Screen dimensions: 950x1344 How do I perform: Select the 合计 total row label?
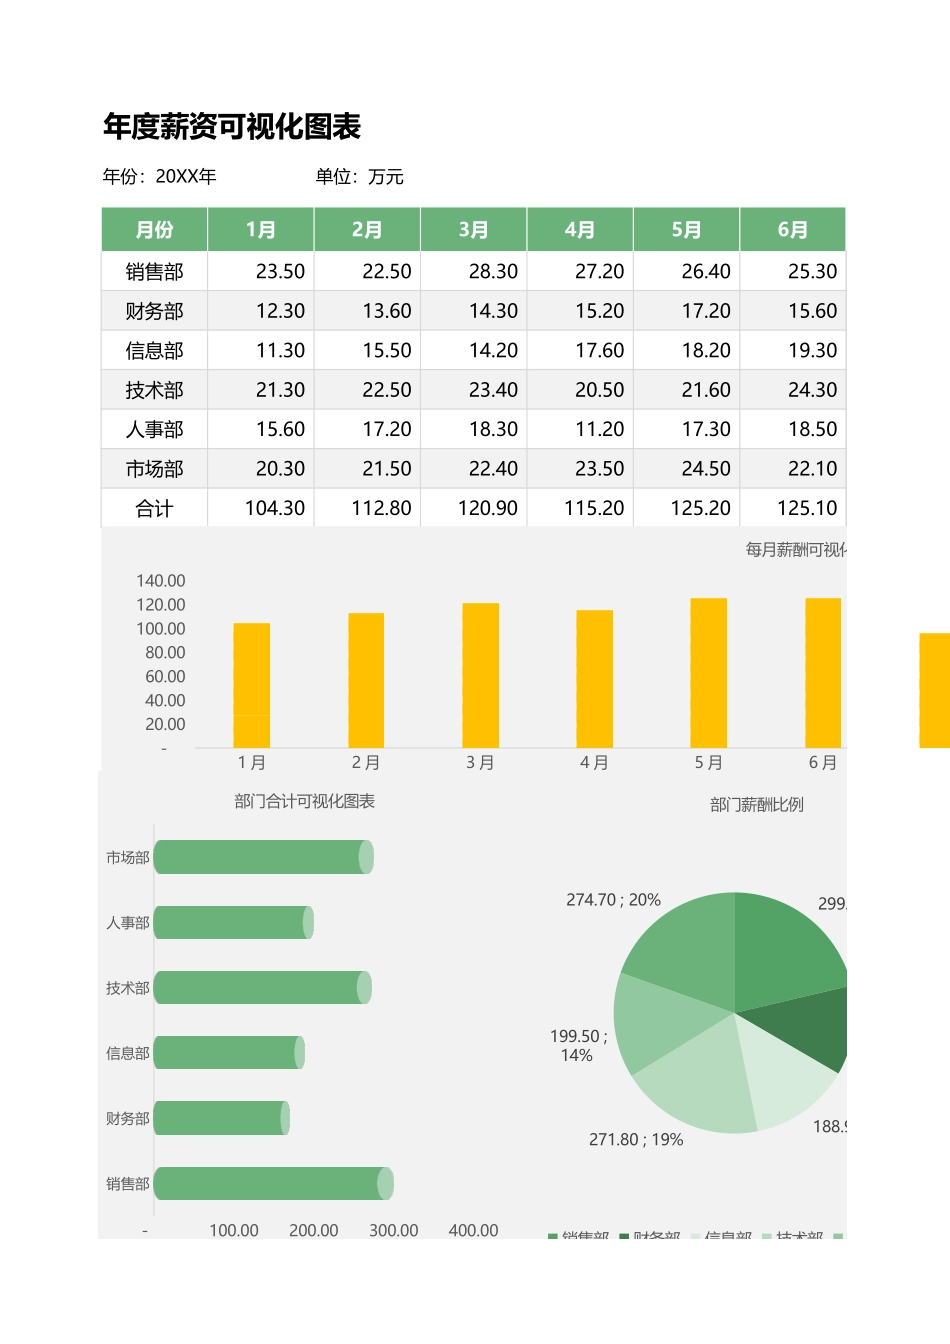click(154, 508)
